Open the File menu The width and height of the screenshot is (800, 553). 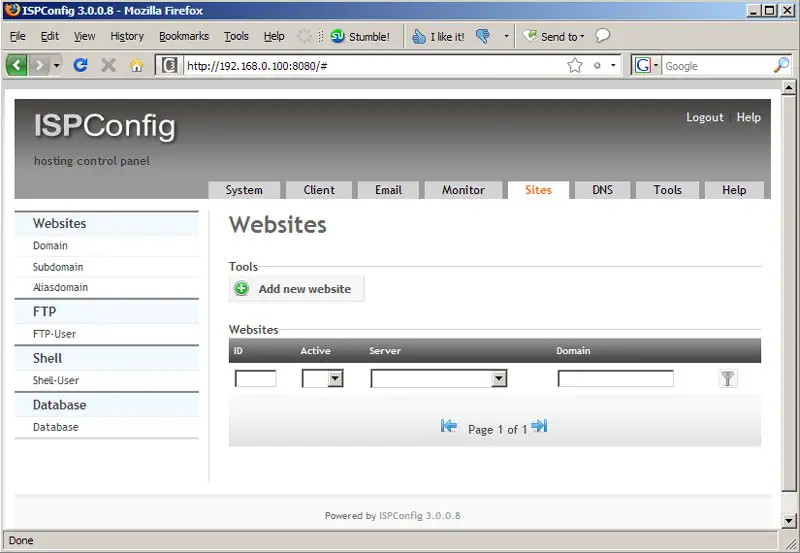[17, 36]
